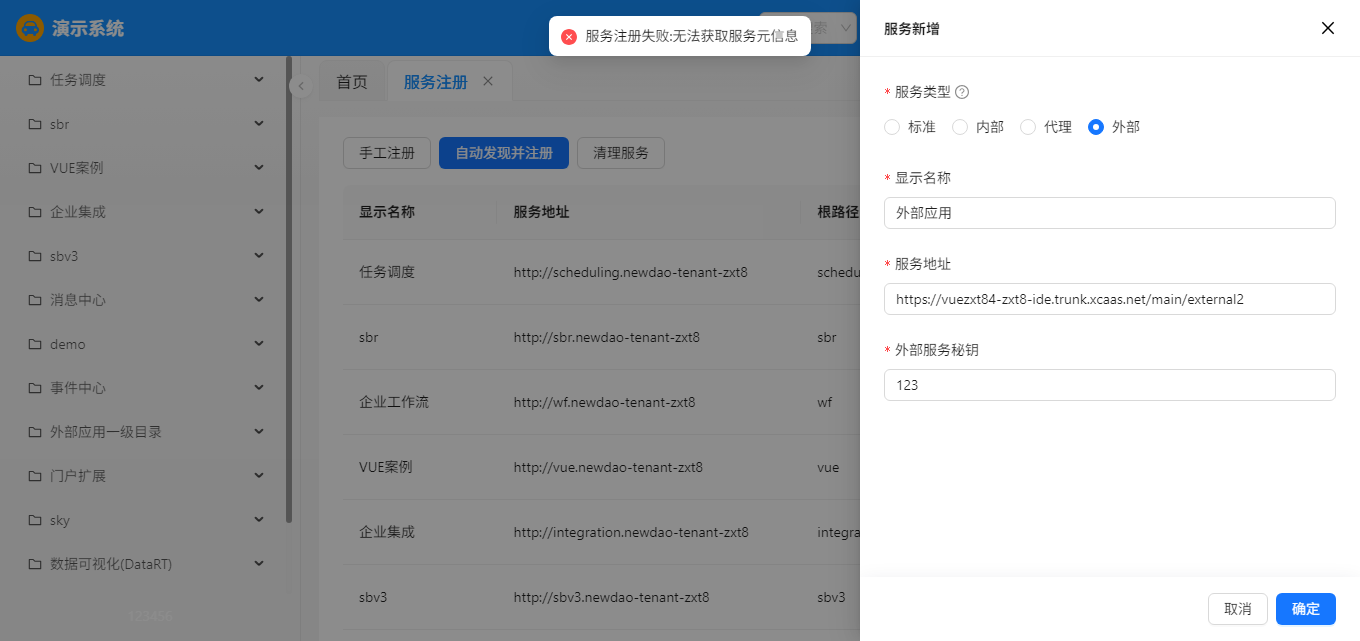Select the 标准 service type radio
1360x641 pixels.
(x=892, y=127)
